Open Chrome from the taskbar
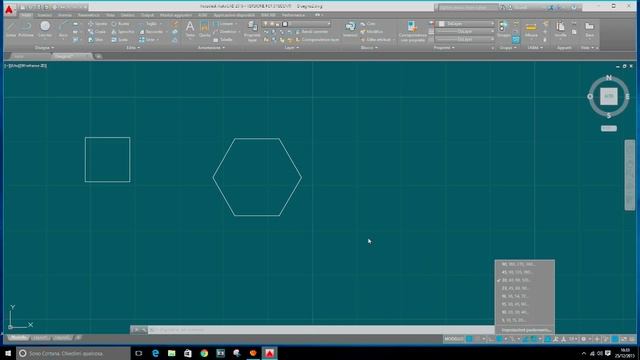Screen dimensions: 640x360 [204, 353]
